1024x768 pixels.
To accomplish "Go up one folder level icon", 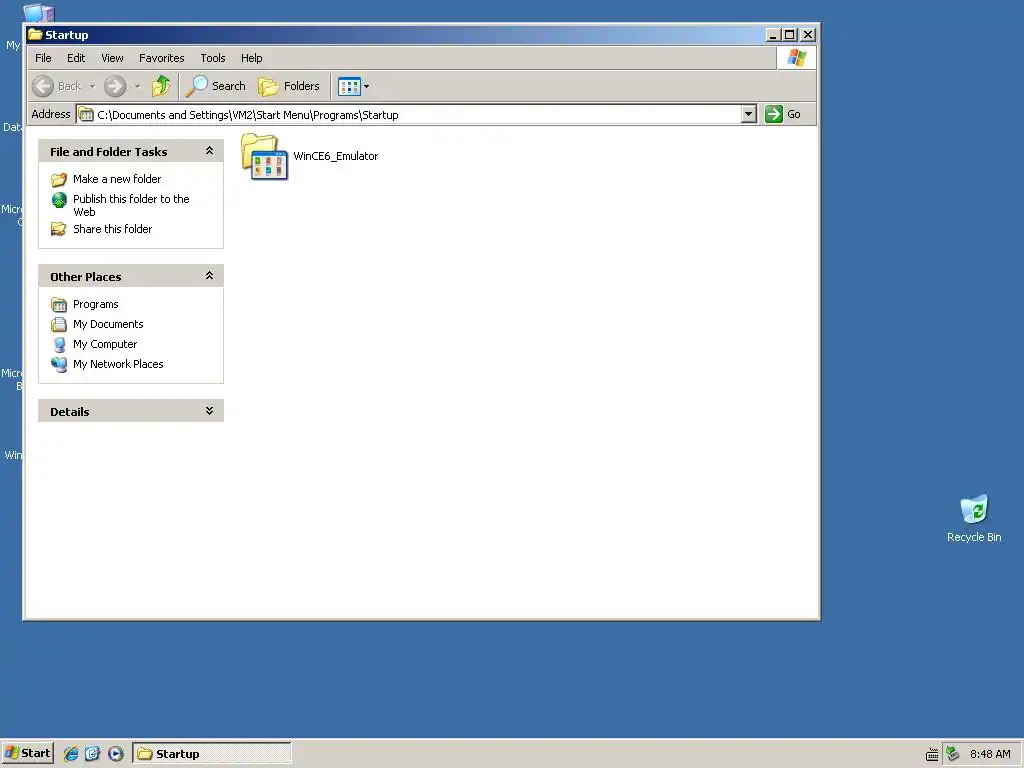I will click(x=161, y=86).
